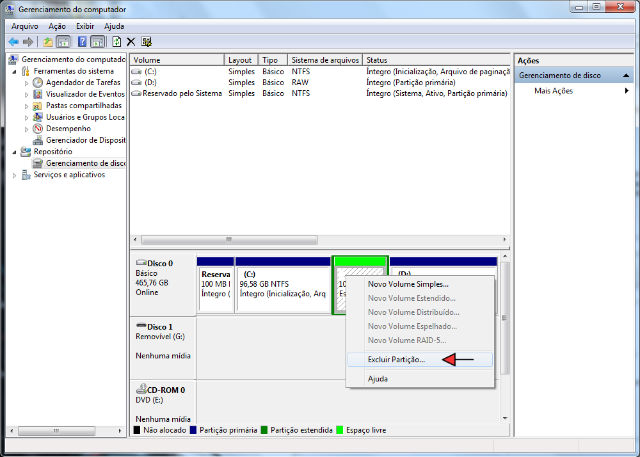Click the Disco 1 removable disk label
The height and width of the screenshot is (457, 640).
[160, 327]
